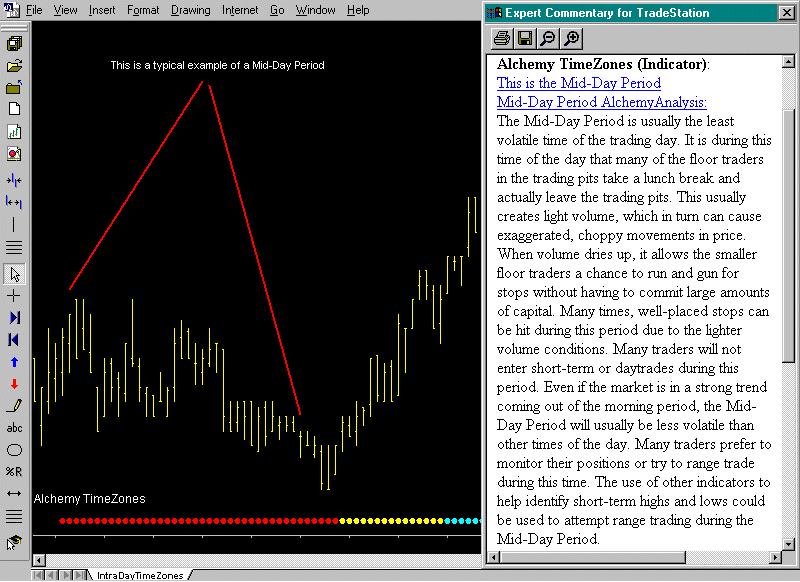Click the upper horizontal-lines toolbar icon

pos(14,247)
